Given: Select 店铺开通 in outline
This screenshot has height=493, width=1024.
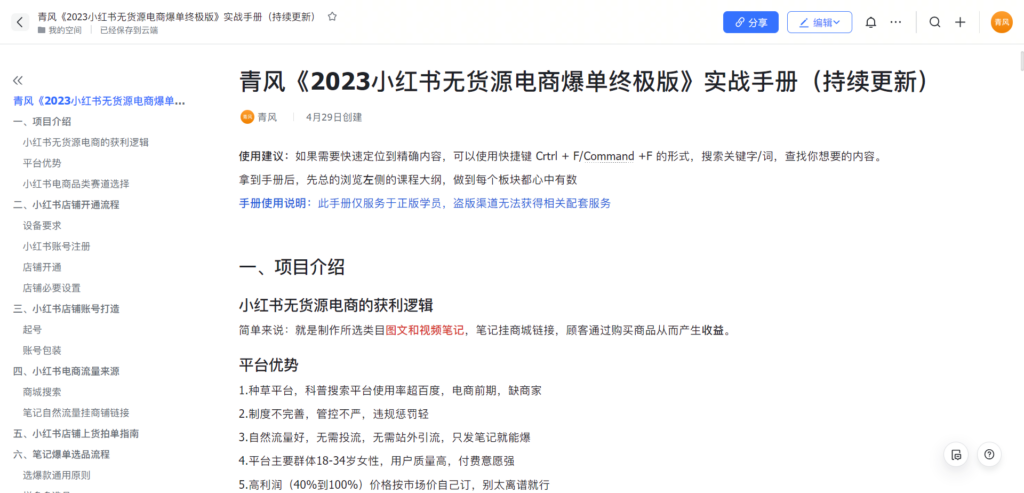Looking at the screenshot, I should point(42,267).
